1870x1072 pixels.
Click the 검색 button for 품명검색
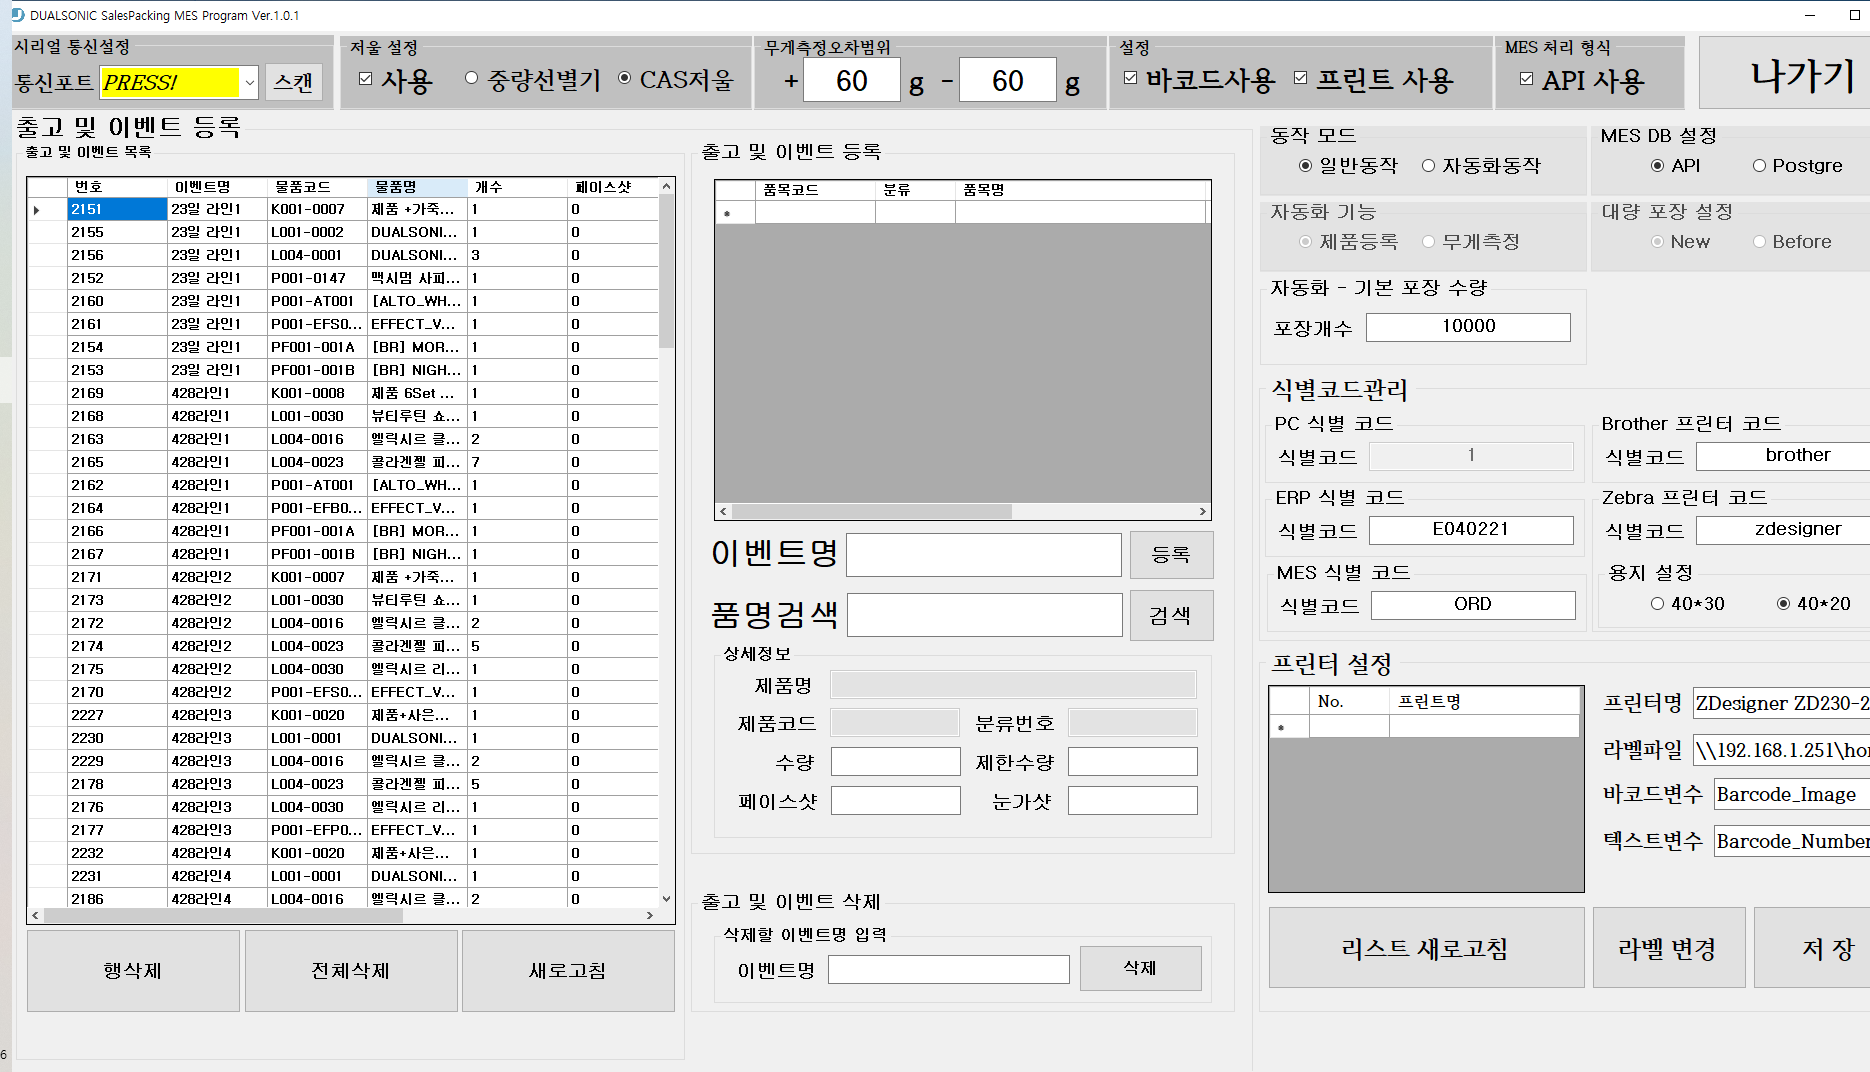[1171, 614]
